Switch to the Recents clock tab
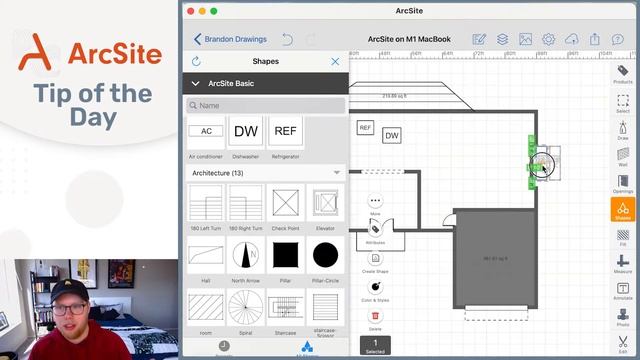 (x=224, y=347)
